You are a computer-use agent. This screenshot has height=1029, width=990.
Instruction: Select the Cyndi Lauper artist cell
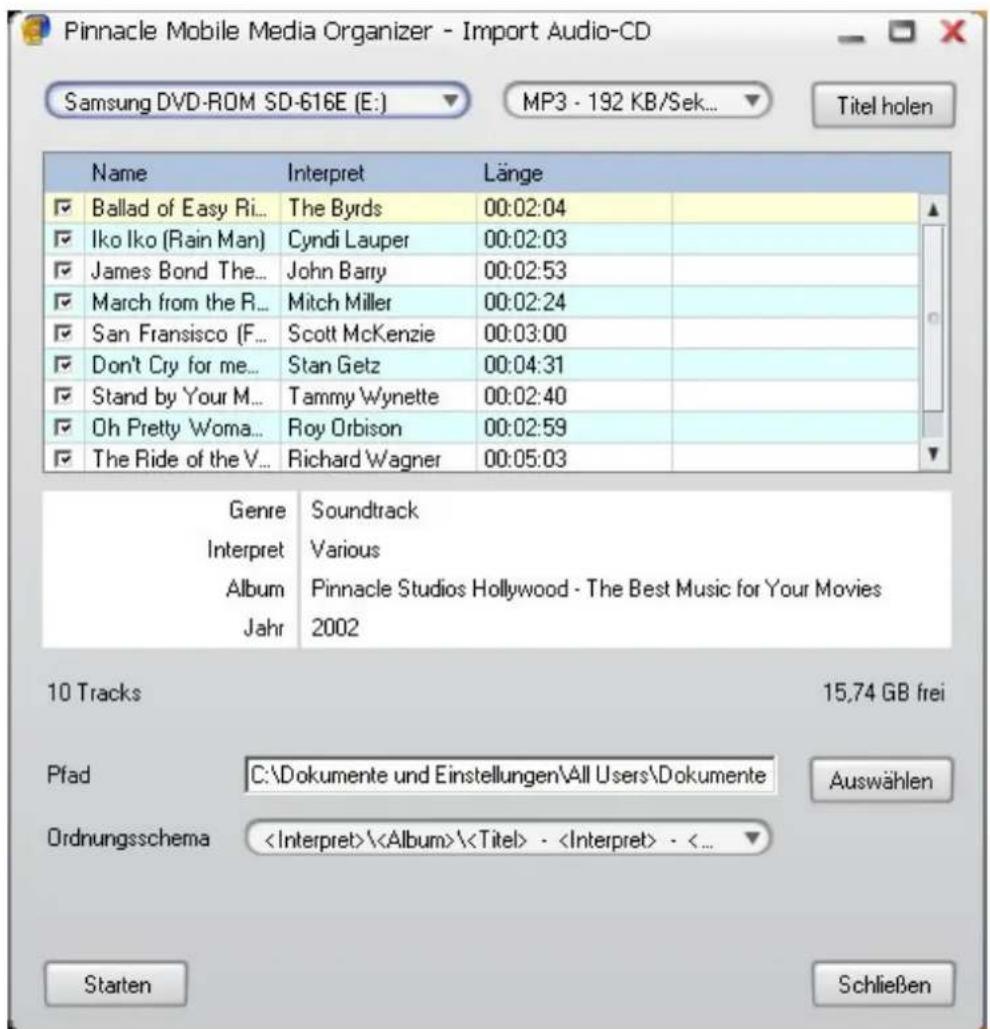coord(378,239)
